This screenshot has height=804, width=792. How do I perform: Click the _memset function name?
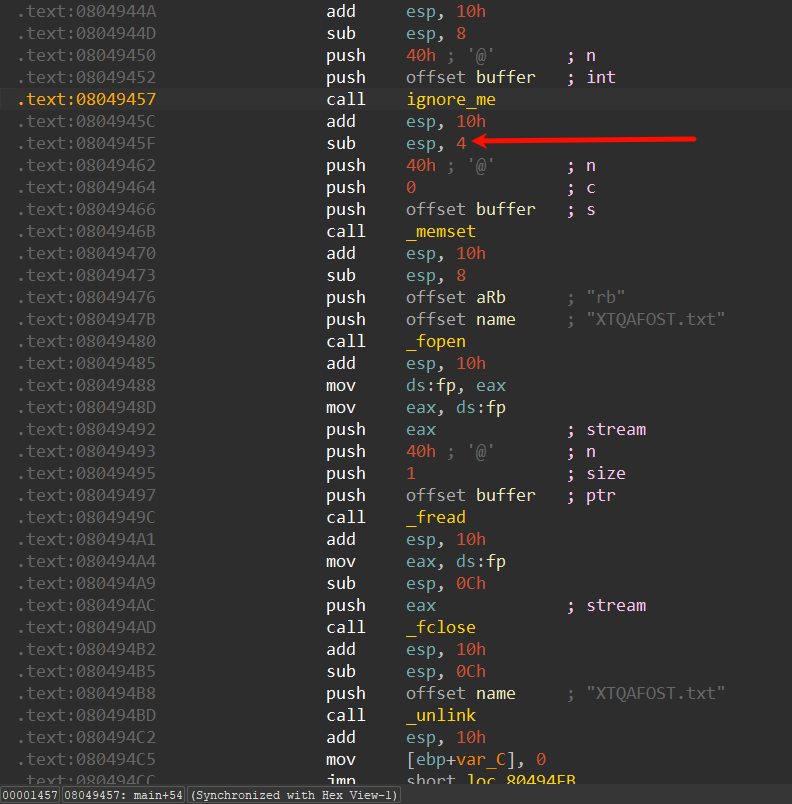(441, 231)
